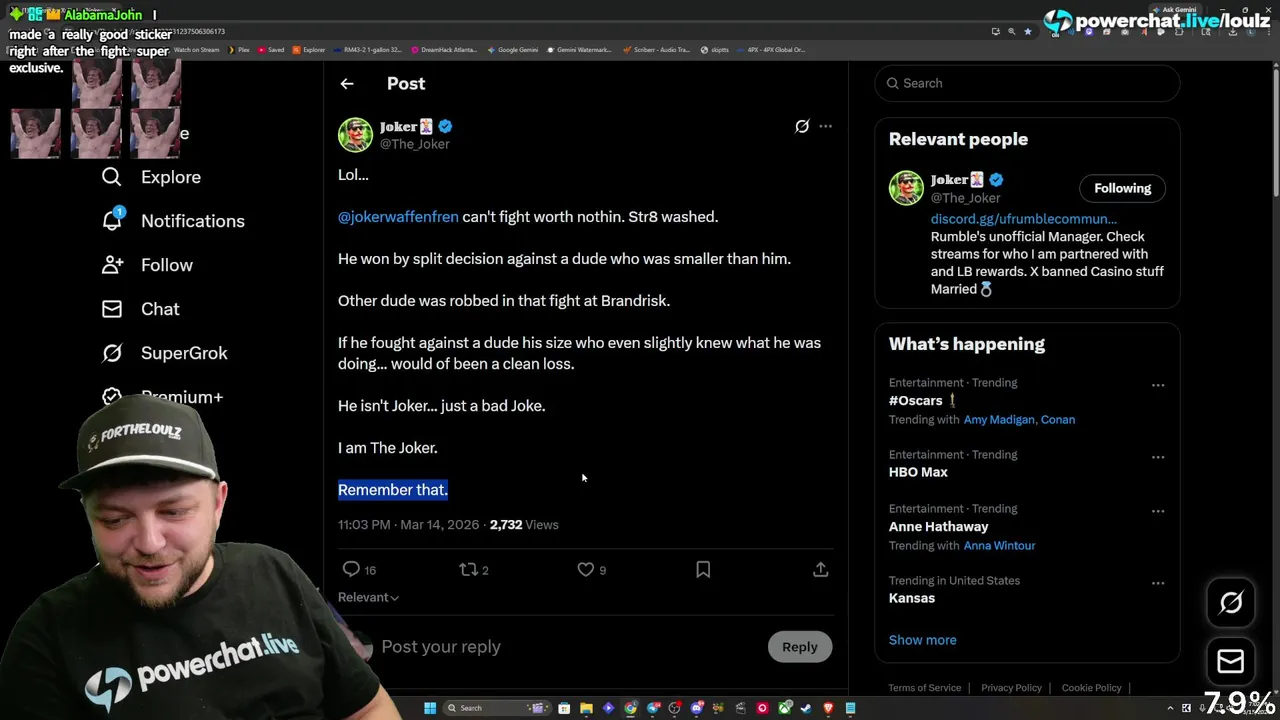The height and width of the screenshot is (720, 1280).
Task: Open the Google Gemini bookmark
Action: pos(513,49)
